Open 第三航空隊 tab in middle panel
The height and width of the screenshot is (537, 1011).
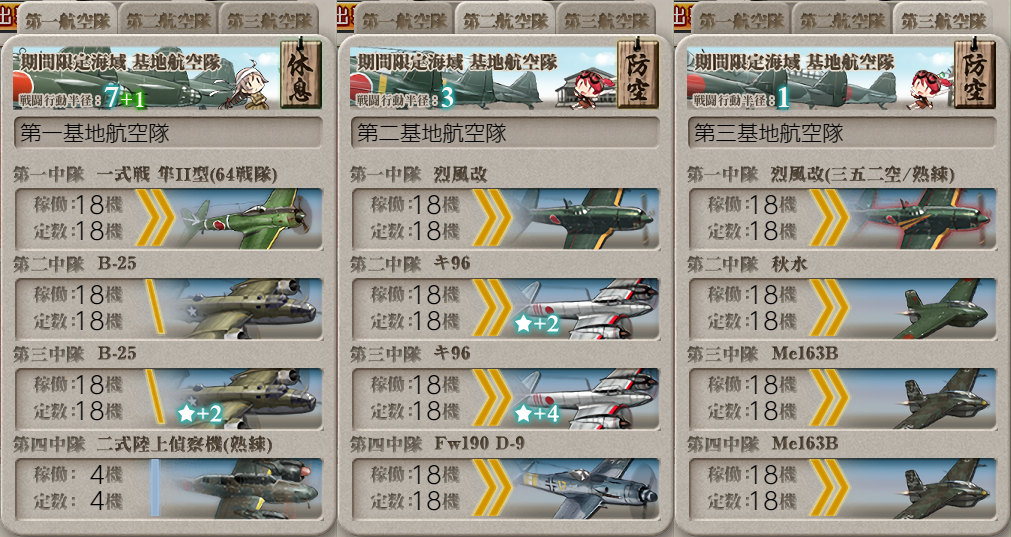[x=606, y=19]
